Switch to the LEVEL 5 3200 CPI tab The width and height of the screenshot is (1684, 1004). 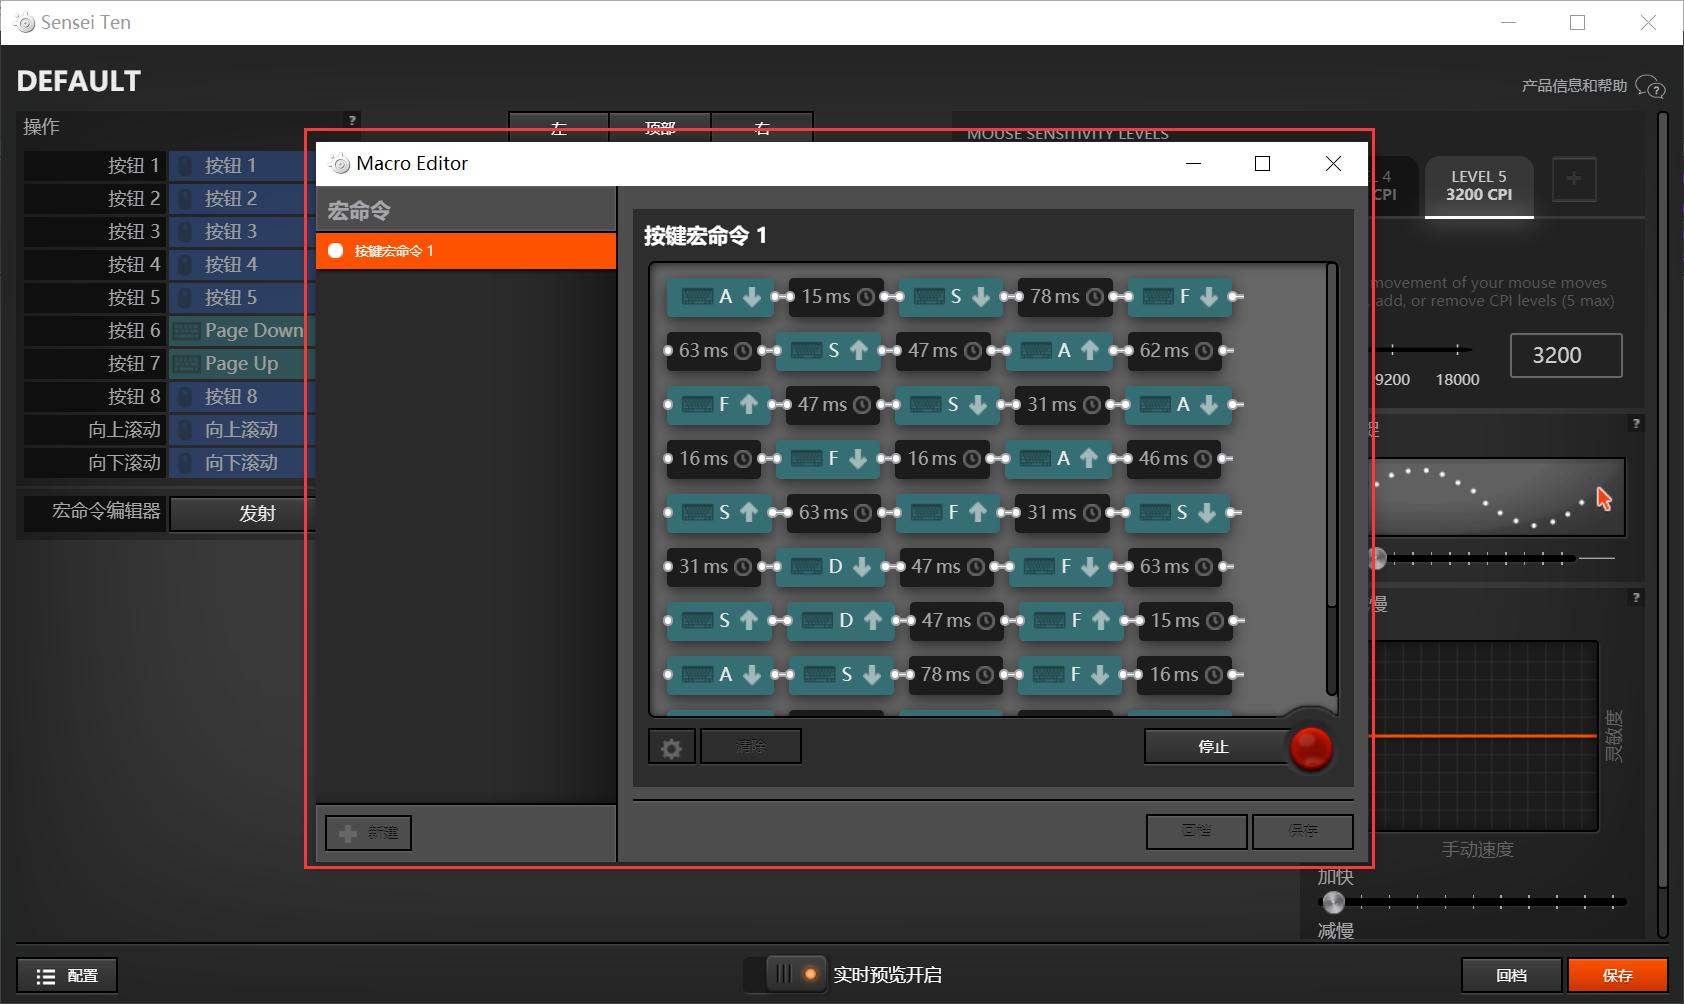point(1479,186)
